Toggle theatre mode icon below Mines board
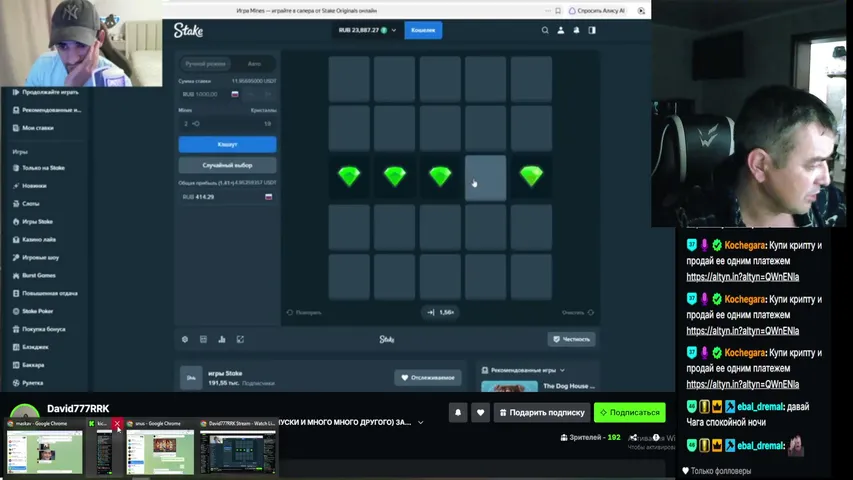The height and width of the screenshot is (480, 853). point(203,339)
